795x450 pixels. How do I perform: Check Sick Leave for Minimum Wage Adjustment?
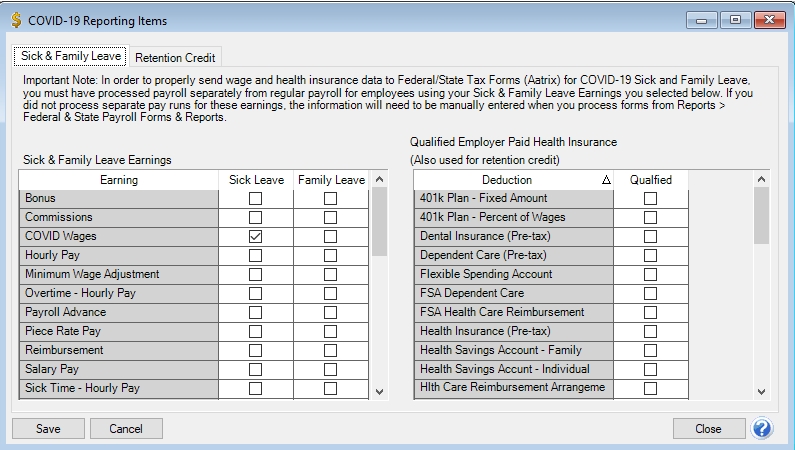tap(256, 275)
